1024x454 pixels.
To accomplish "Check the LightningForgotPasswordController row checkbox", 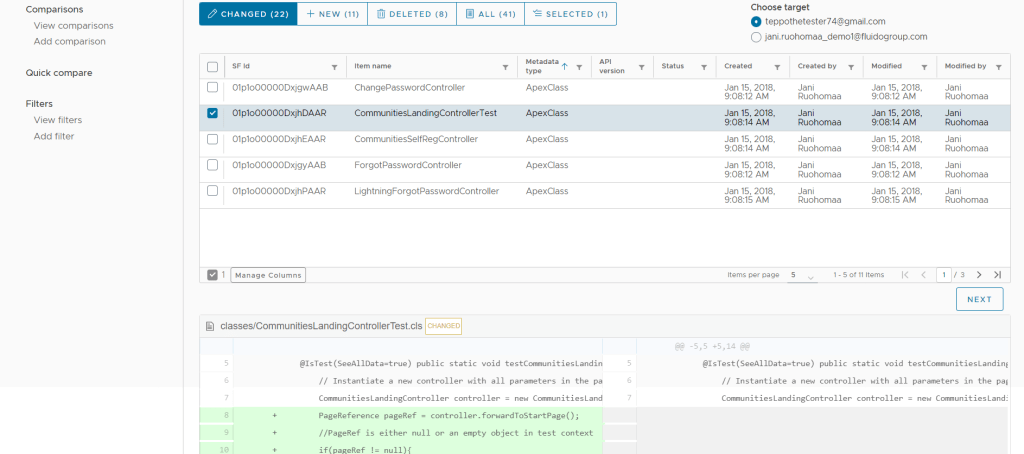I will point(212,191).
